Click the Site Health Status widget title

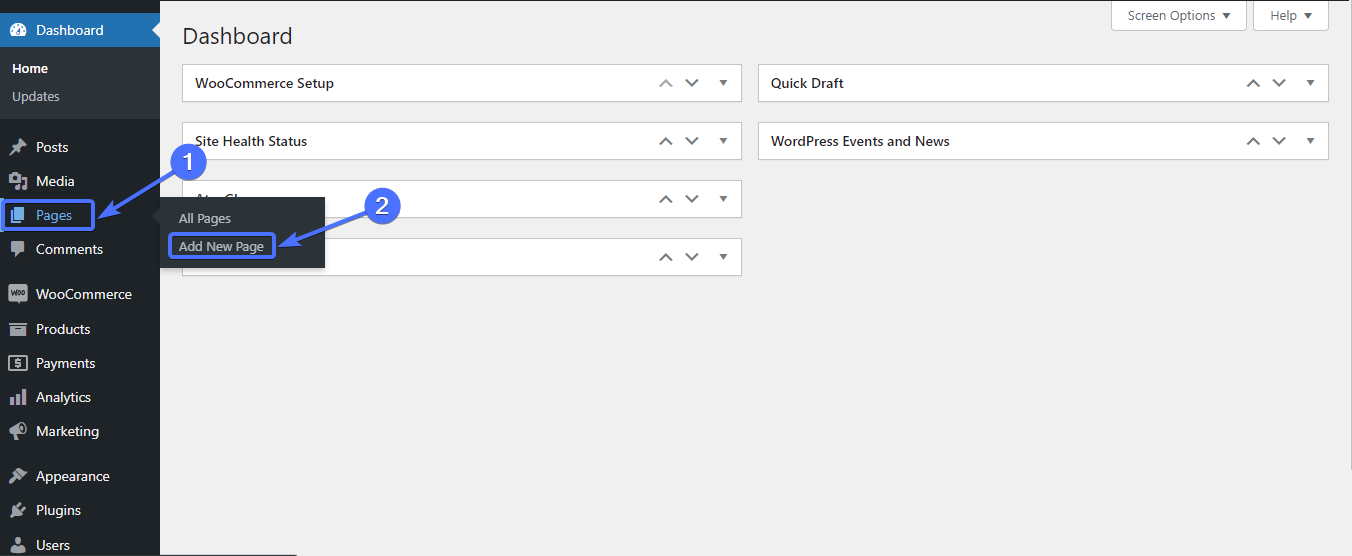pos(251,141)
